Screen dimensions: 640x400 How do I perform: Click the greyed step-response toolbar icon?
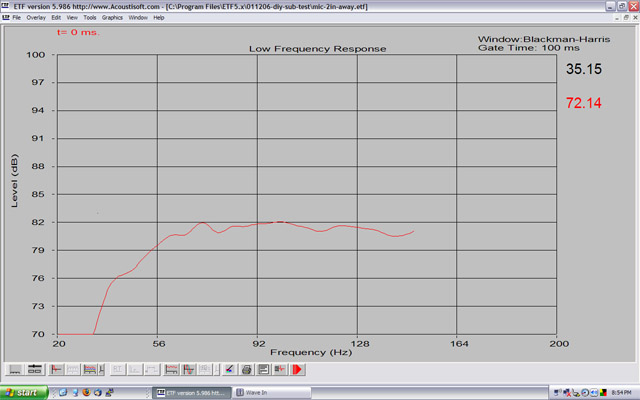151,369
